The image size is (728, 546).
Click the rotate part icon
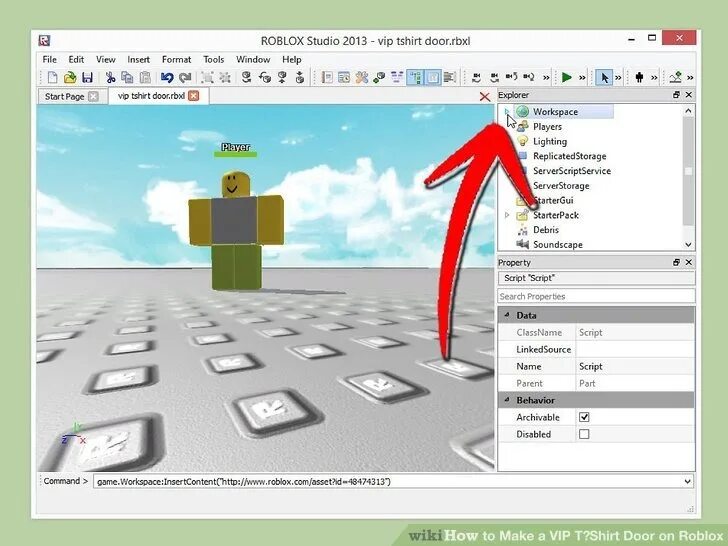(x=247, y=78)
